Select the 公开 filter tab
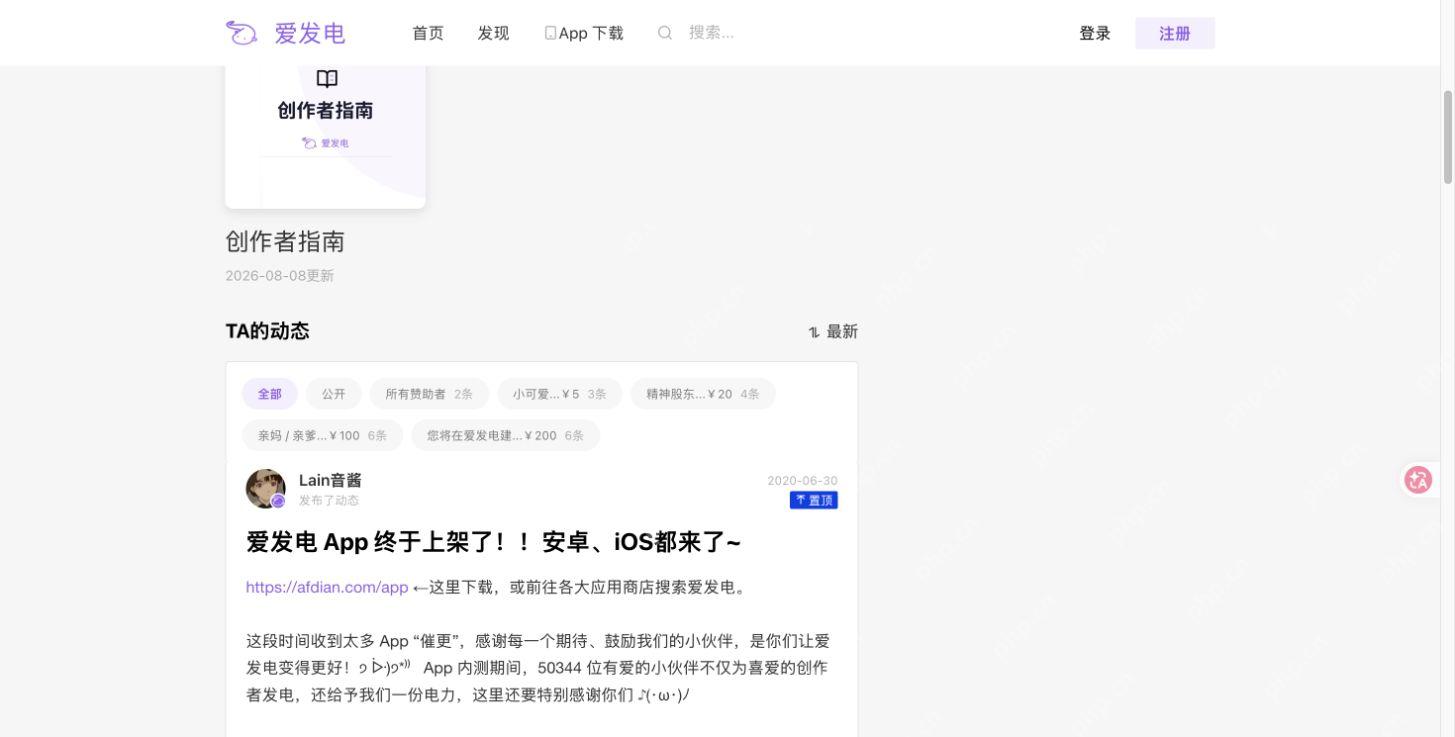1455x737 pixels. point(333,394)
